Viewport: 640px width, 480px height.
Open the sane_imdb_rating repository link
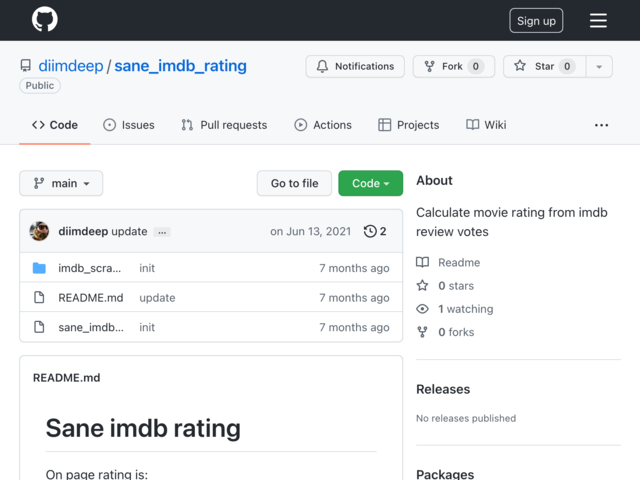click(x=180, y=66)
